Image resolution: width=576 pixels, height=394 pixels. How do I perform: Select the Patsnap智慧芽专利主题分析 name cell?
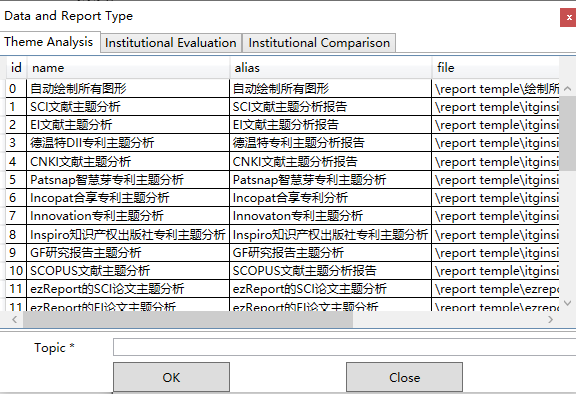coord(128,180)
